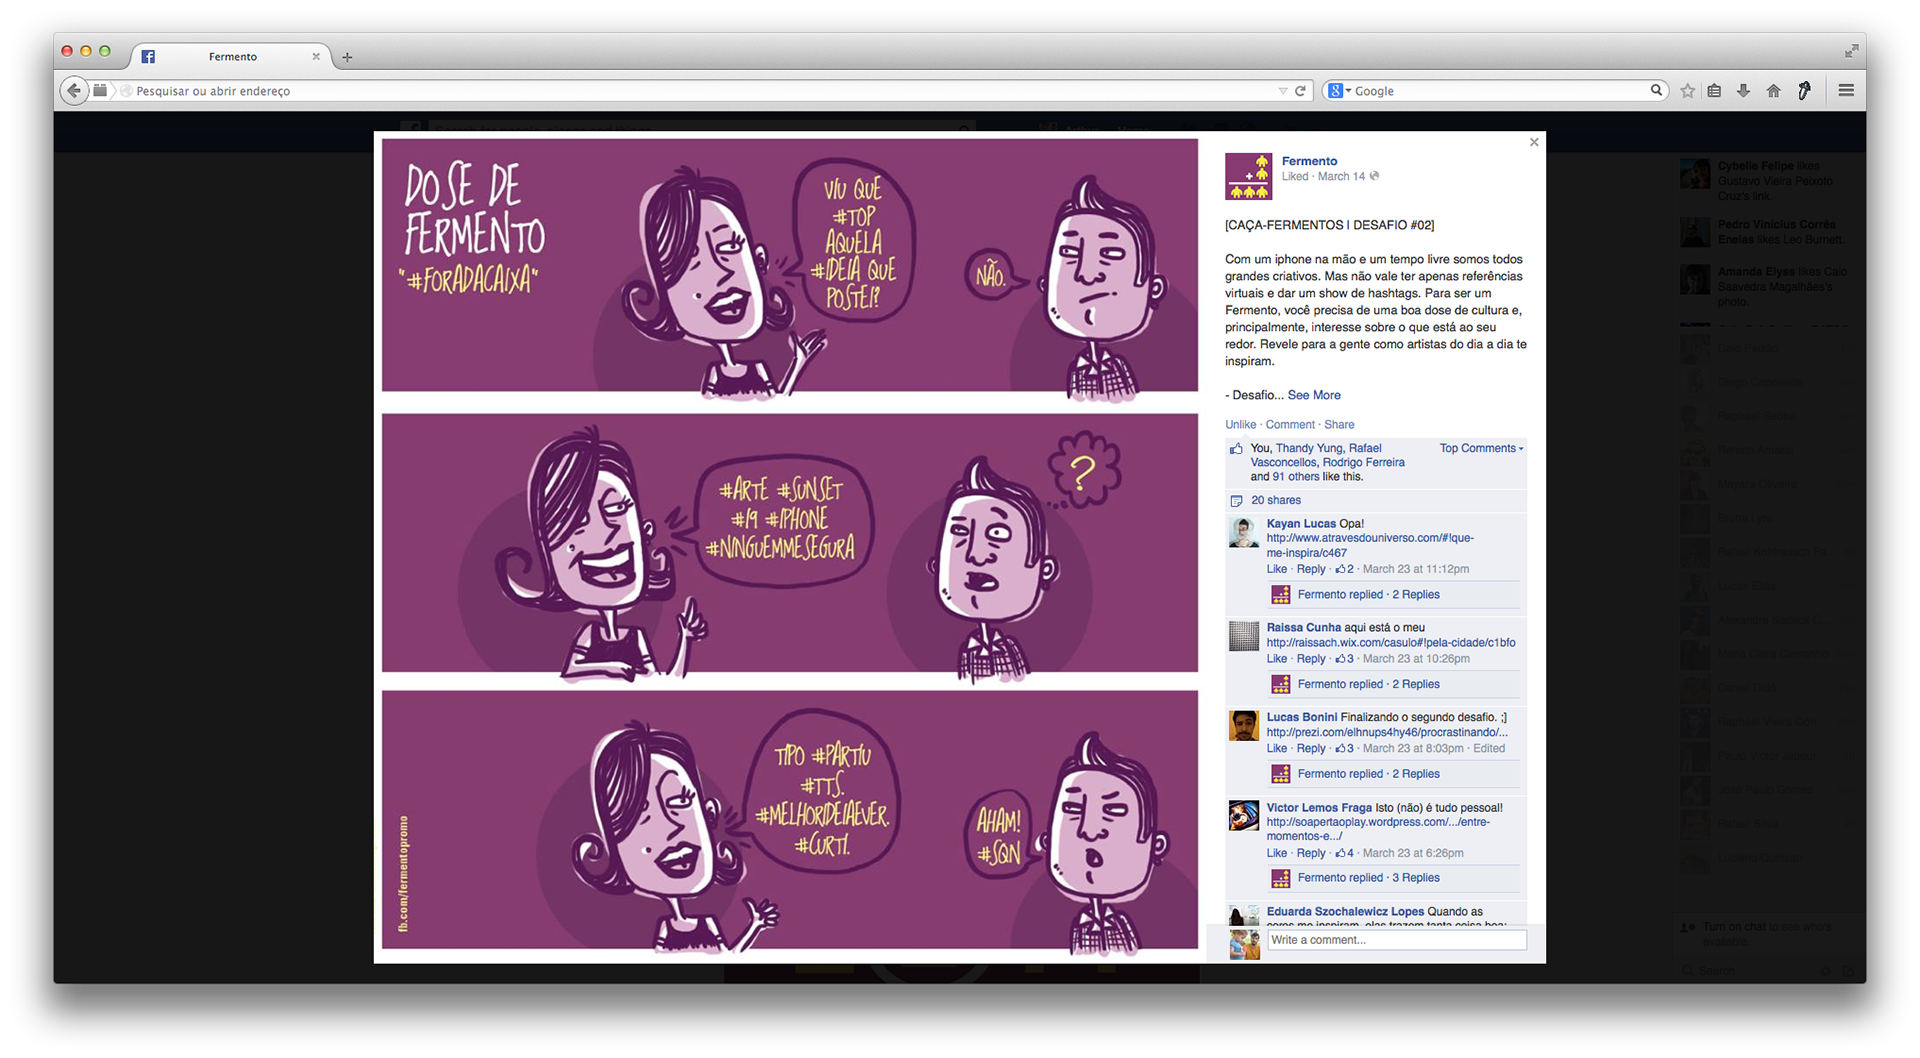Click the Write a comment field

point(1397,940)
